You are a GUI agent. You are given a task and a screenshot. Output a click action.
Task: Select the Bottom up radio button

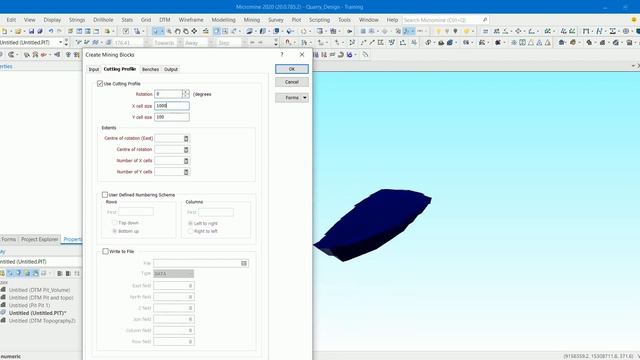tap(115, 231)
